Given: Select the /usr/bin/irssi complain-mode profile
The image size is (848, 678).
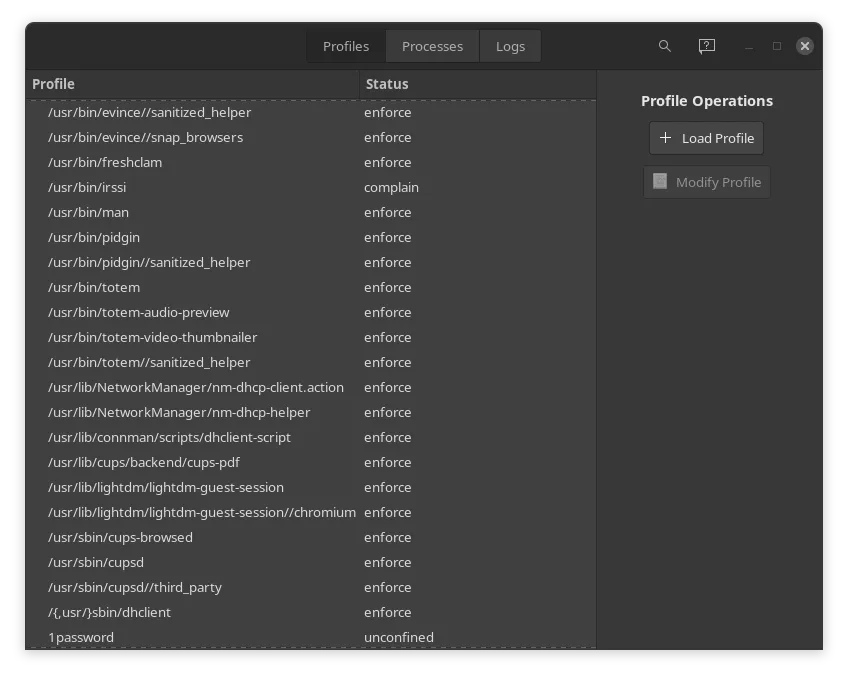Looking at the screenshot, I should pos(200,187).
